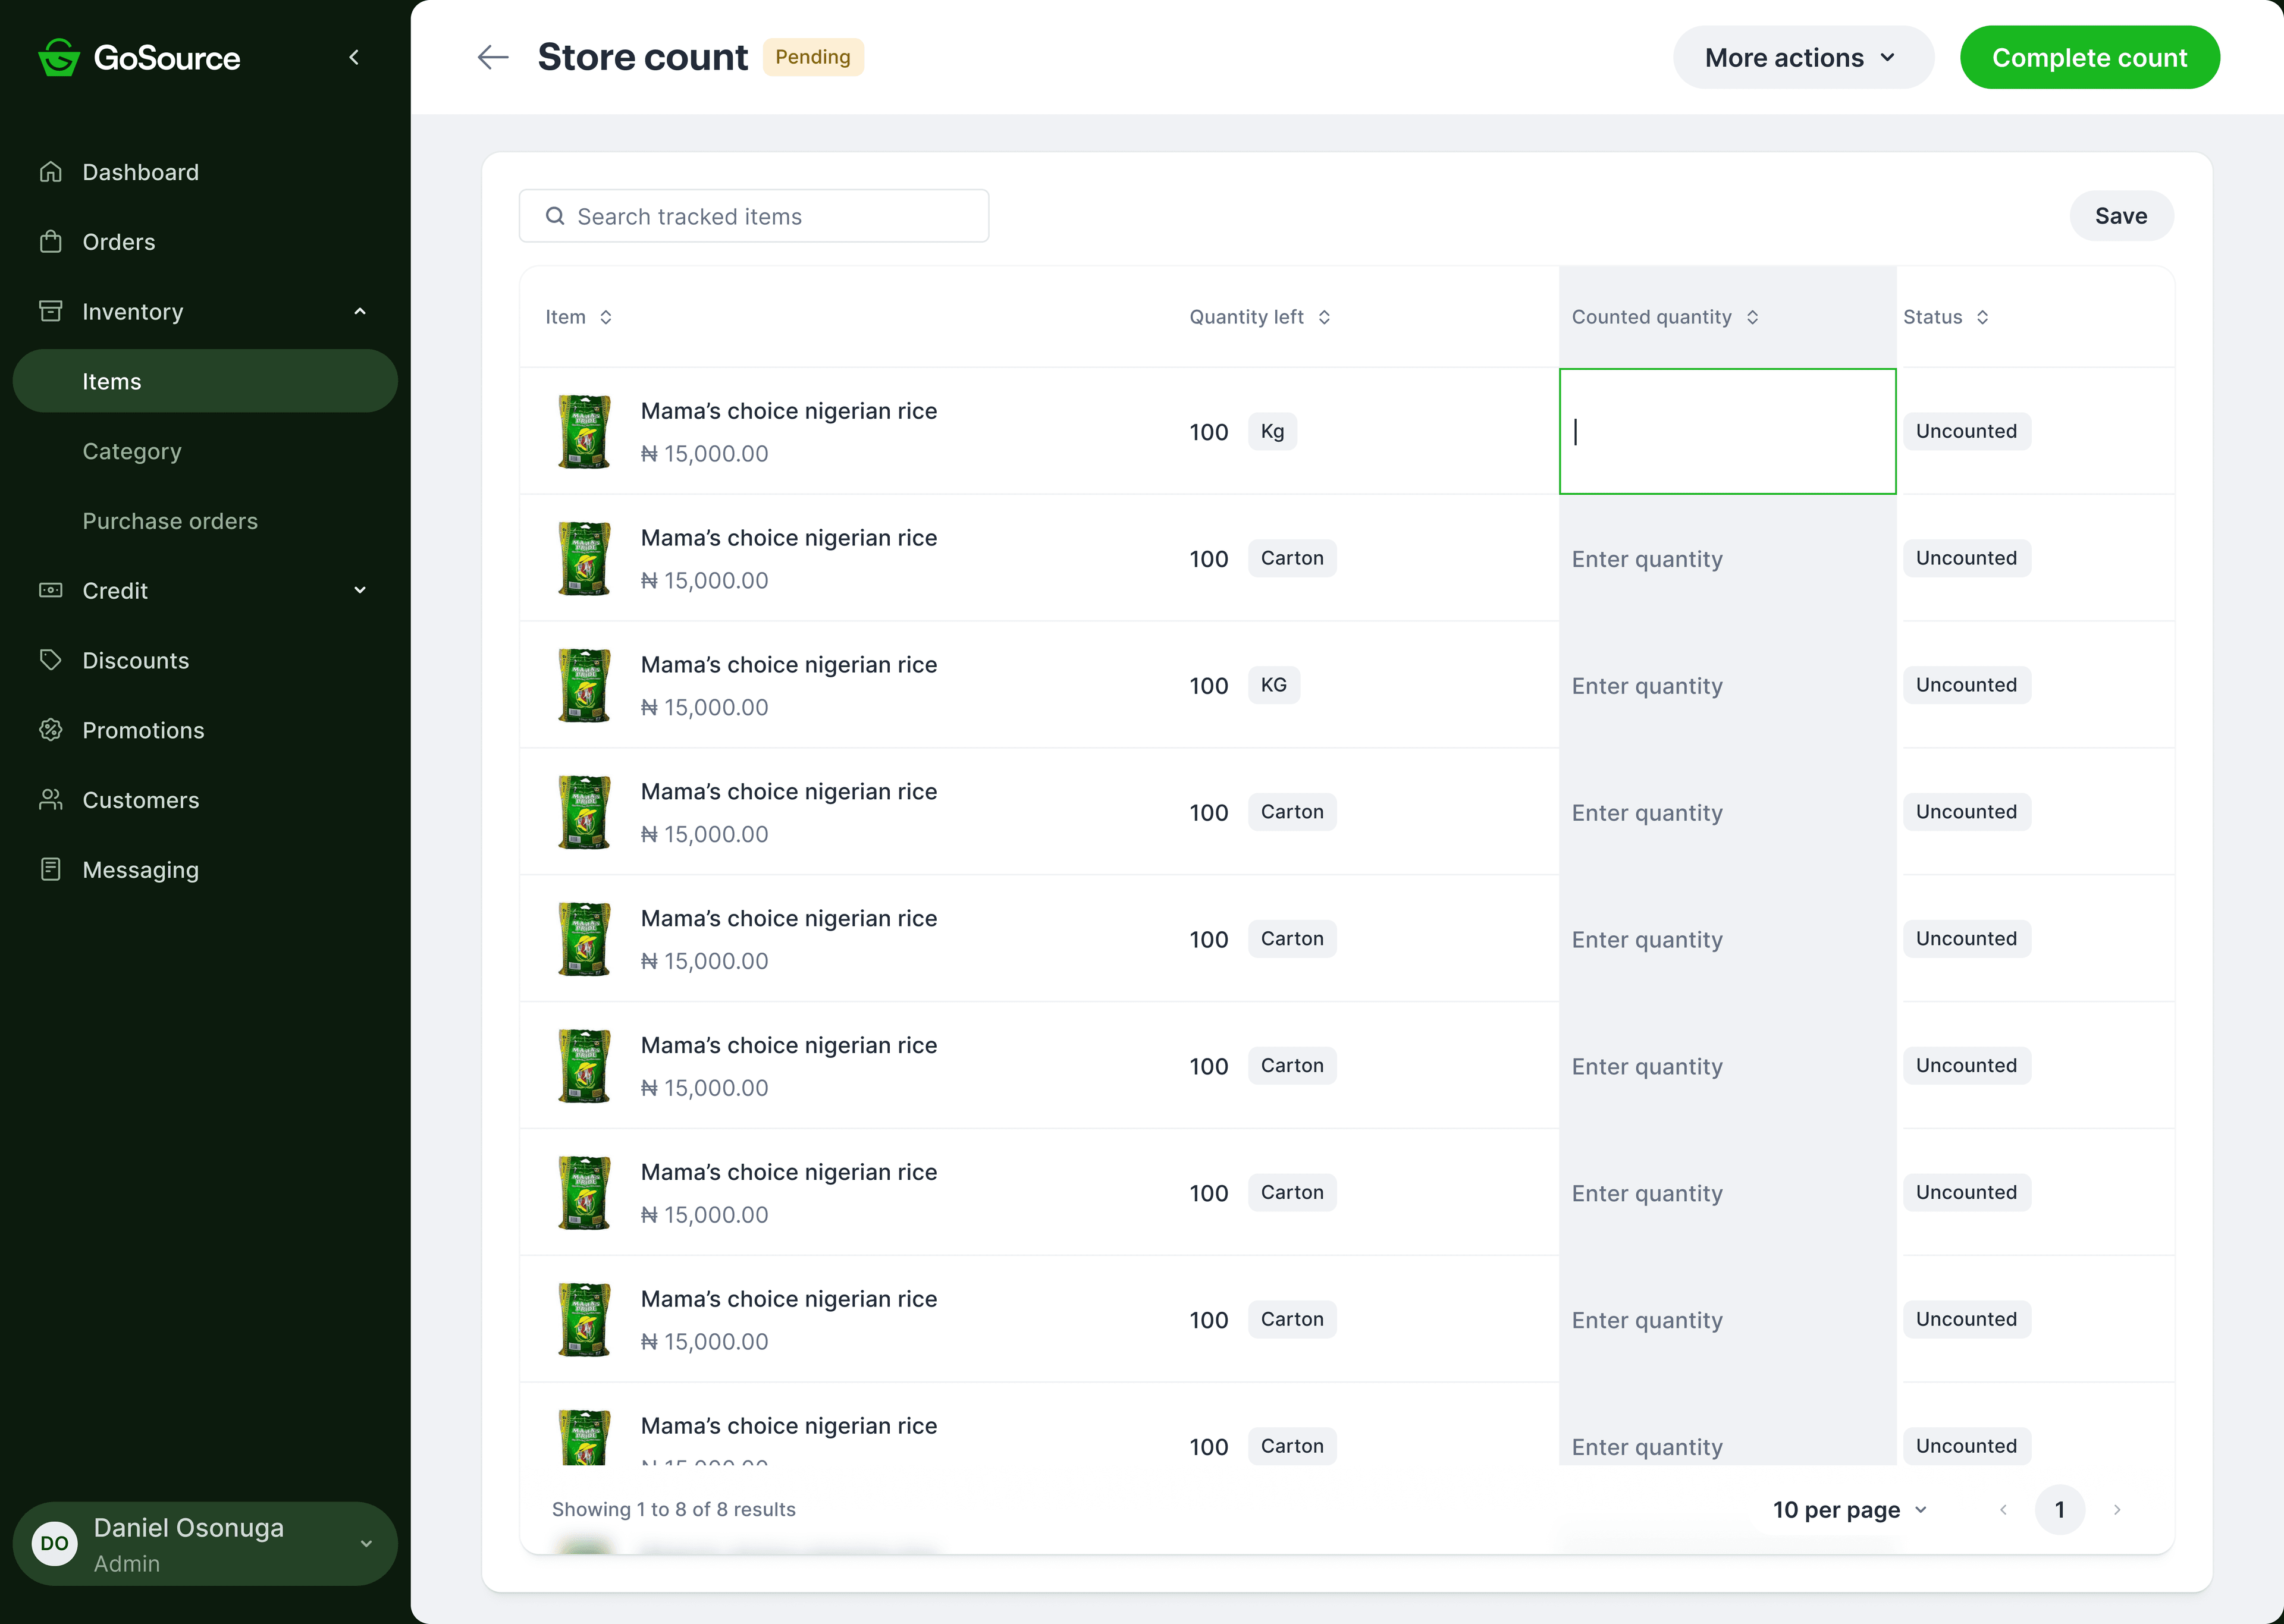
Task: Click the Save button
Action: tap(2121, 216)
